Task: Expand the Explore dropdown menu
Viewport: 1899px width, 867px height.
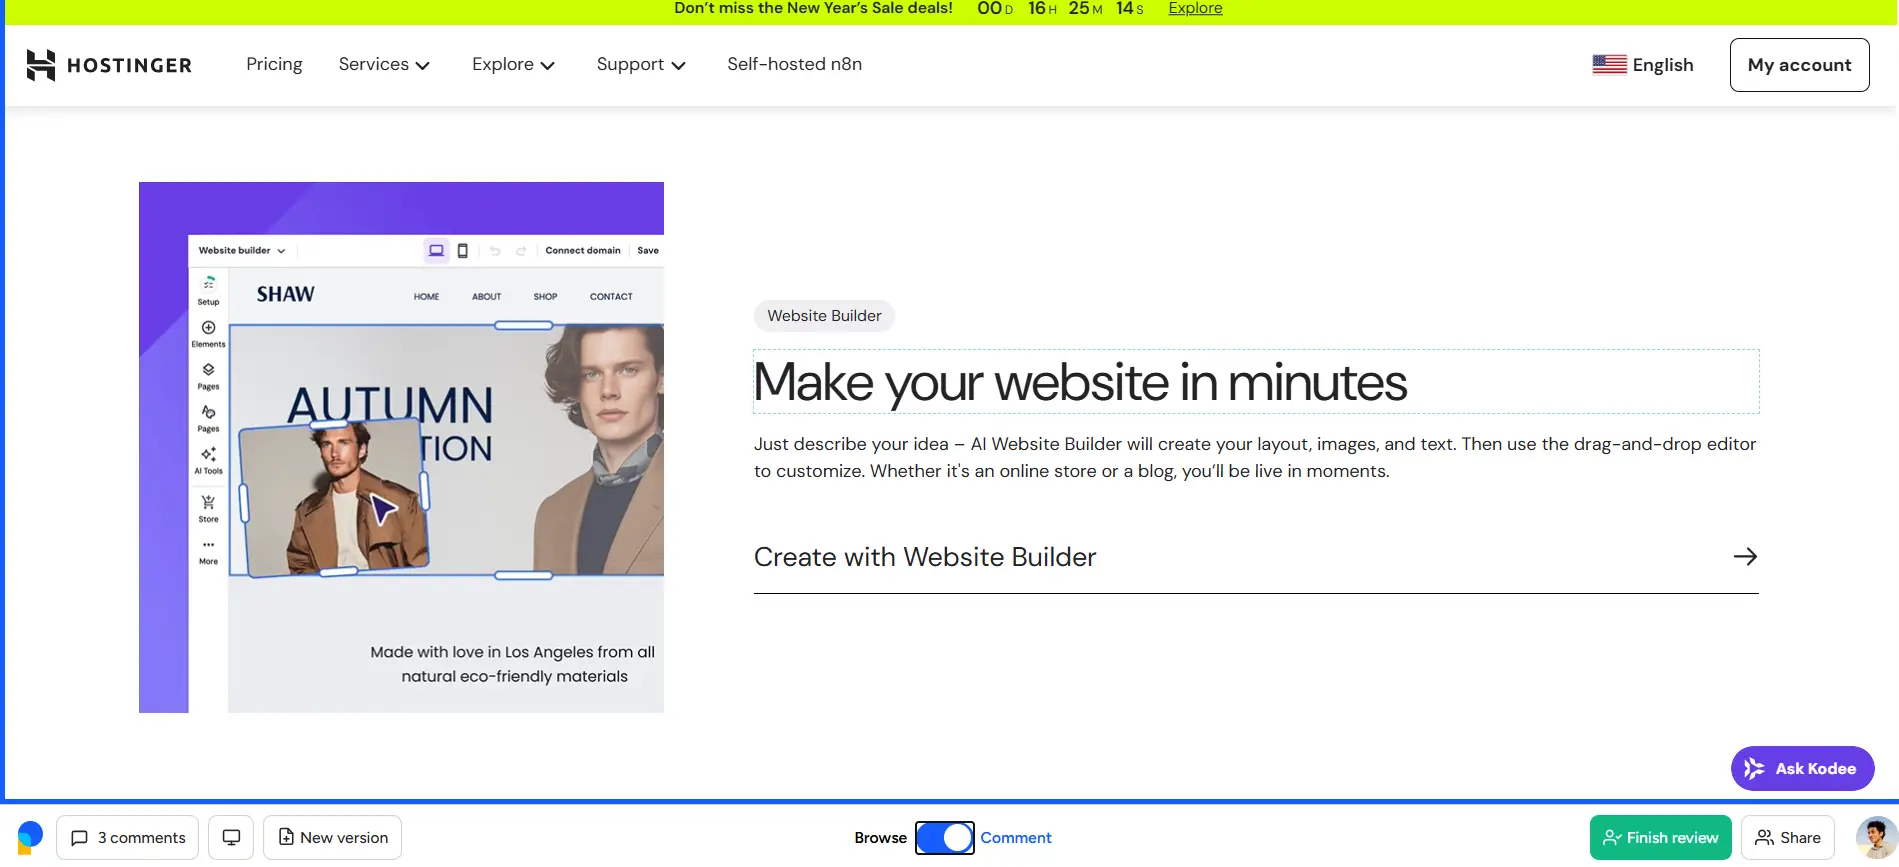Action: coord(513,64)
